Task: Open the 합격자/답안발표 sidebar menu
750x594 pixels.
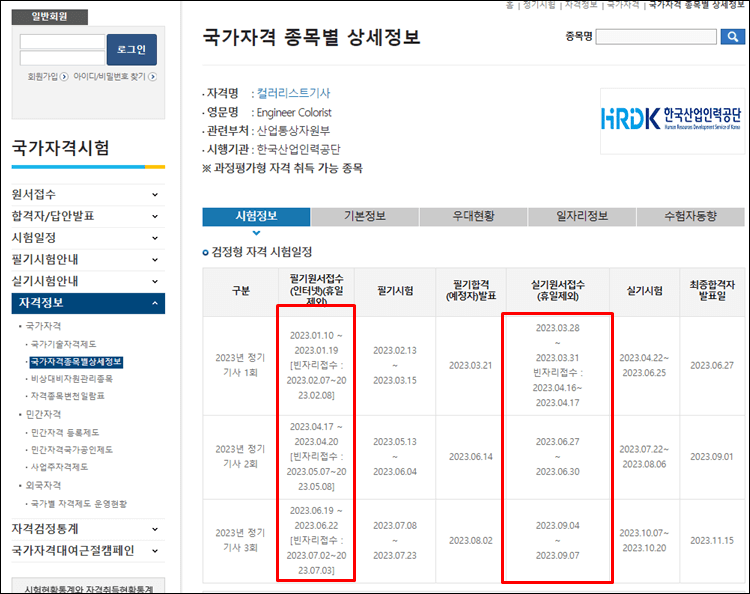Action: [88, 216]
